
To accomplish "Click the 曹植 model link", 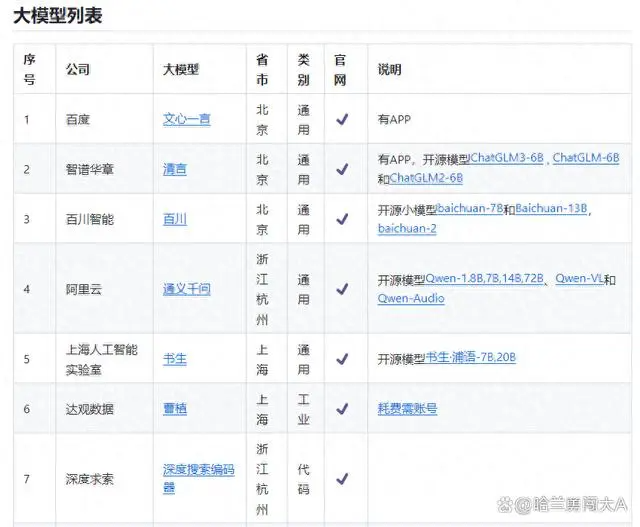I will [175, 408].
